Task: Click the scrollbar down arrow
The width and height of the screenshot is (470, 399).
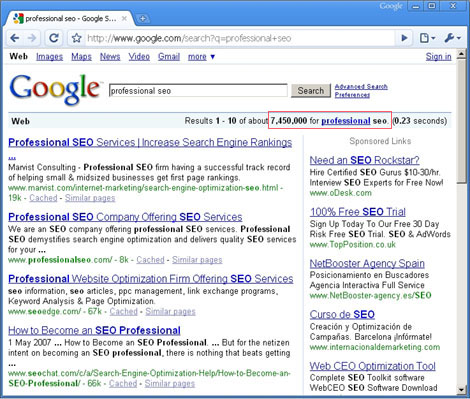Action: [461, 389]
